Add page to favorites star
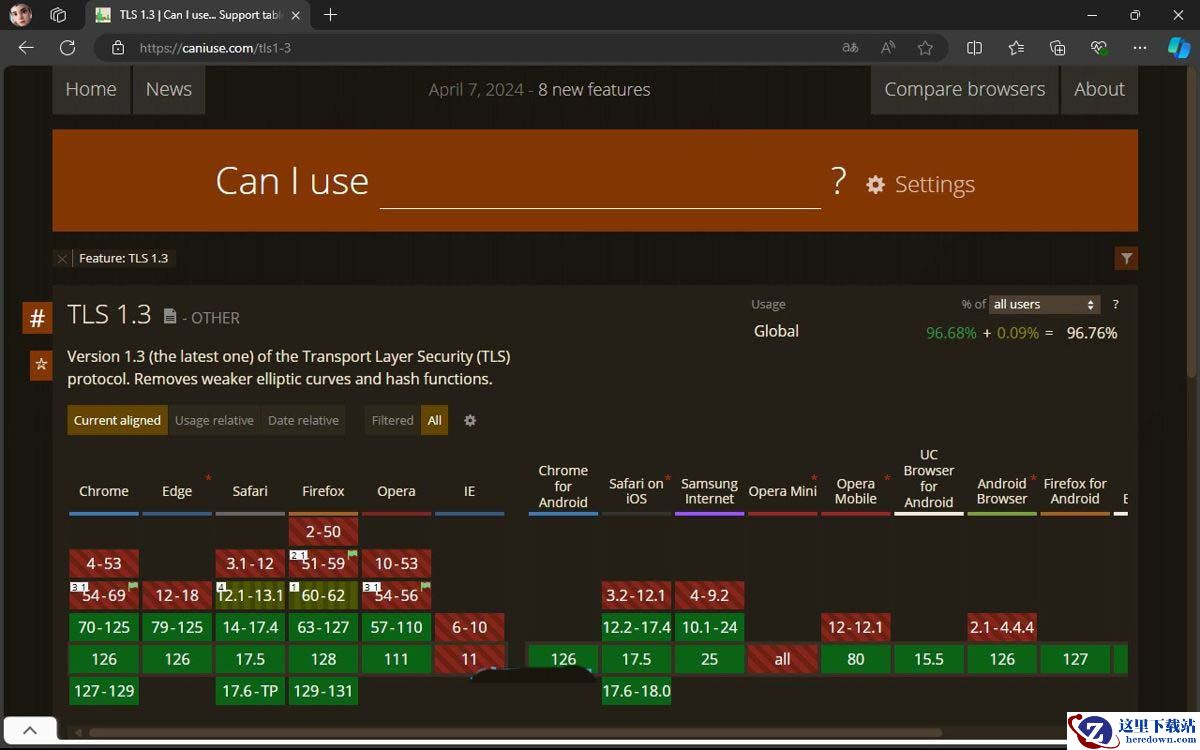The width and height of the screenshot is (1200, 750). click(925, 47)
